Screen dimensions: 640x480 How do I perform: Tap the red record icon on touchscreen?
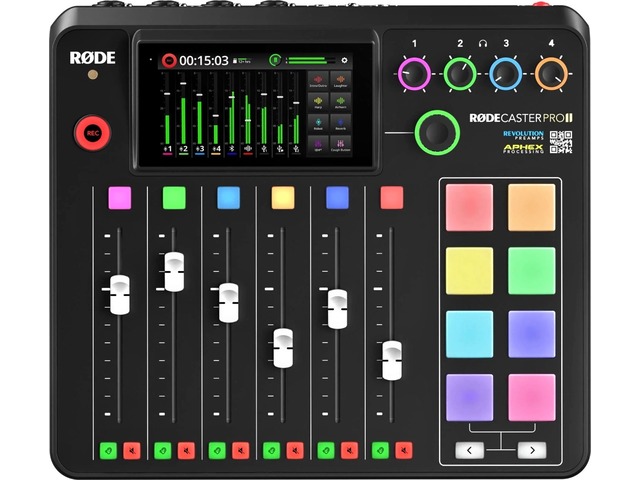point(169,60)
